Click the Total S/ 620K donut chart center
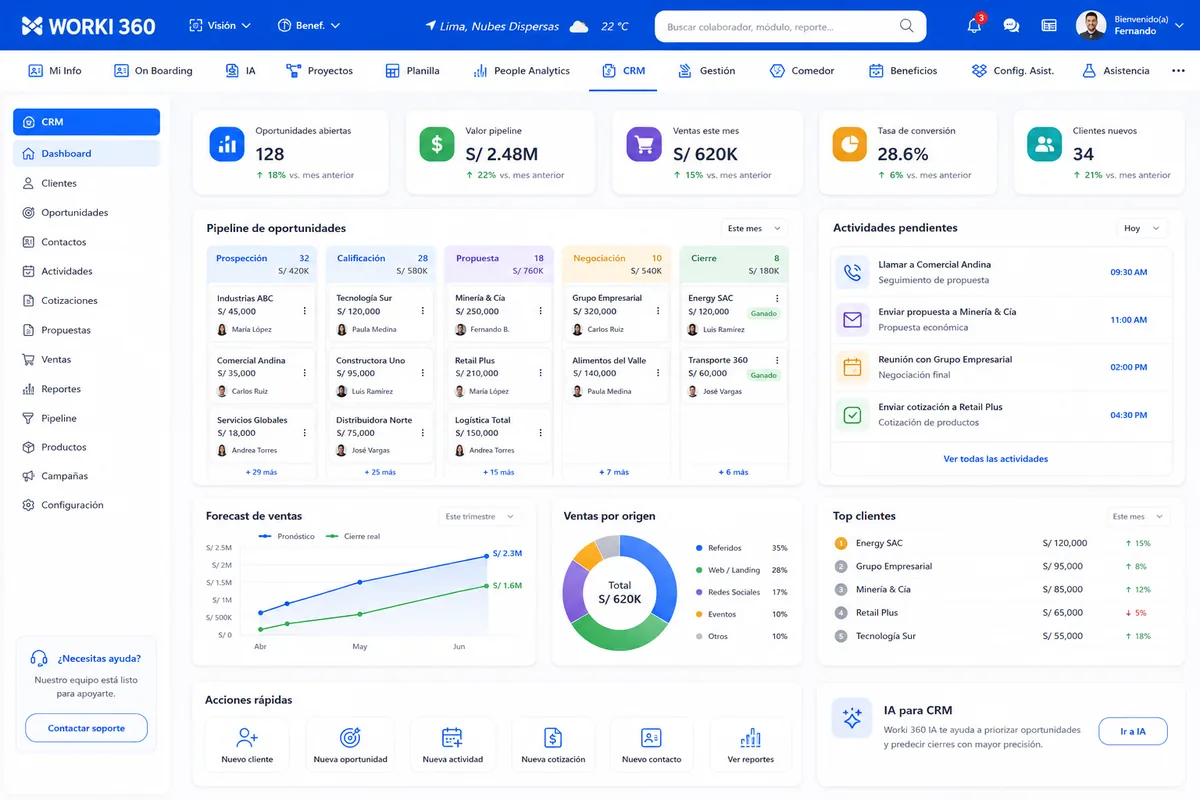1200x800 pixels. 620,592
